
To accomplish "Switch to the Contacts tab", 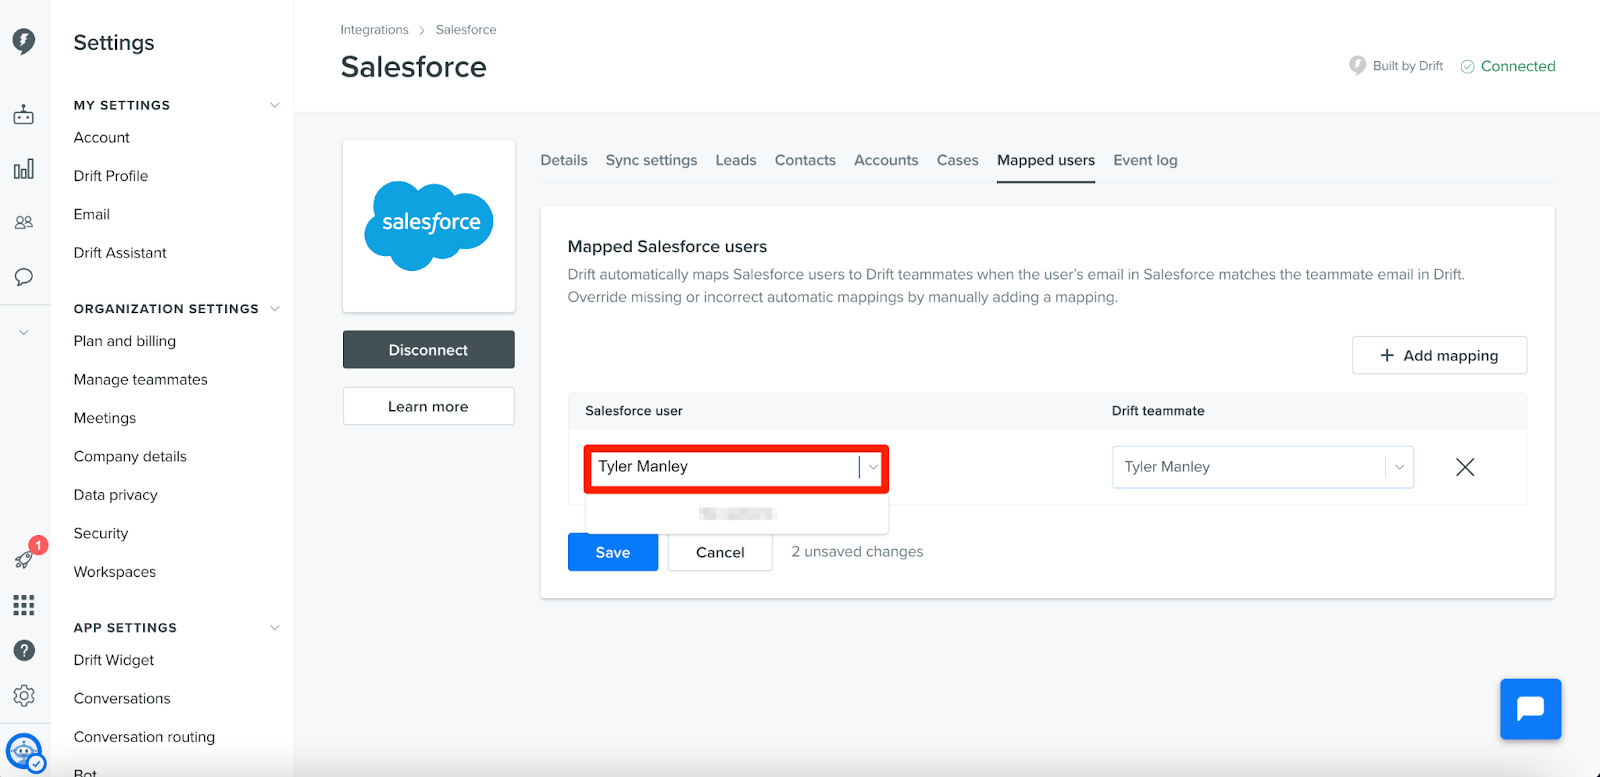I will pyautogui.click(x=805, y=160).
